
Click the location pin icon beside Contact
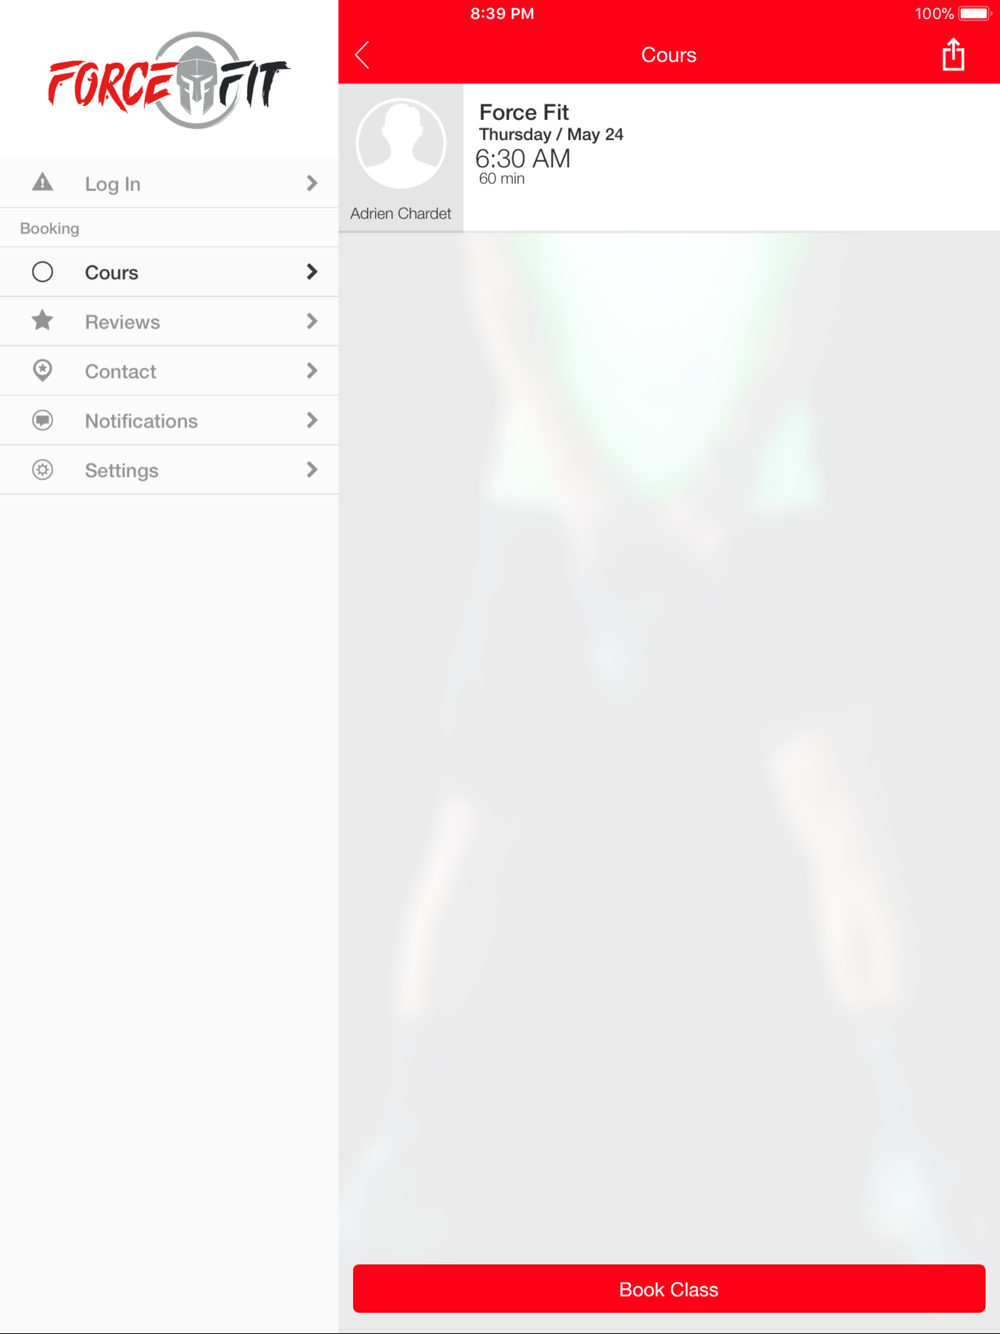coord(42,371)
